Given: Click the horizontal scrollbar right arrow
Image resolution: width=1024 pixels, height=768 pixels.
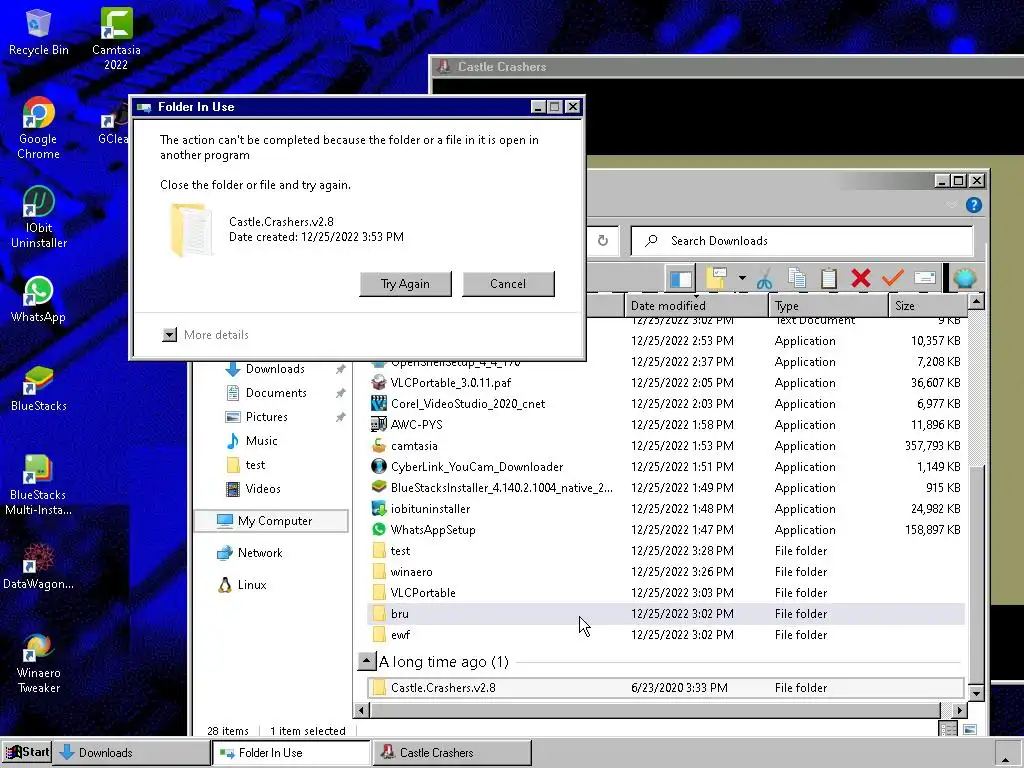Looking at the screenshot, I should [x=959, y=710].
